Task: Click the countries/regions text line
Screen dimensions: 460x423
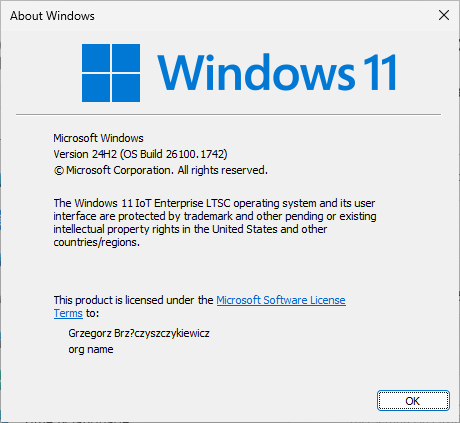Action: coord(96,242)
